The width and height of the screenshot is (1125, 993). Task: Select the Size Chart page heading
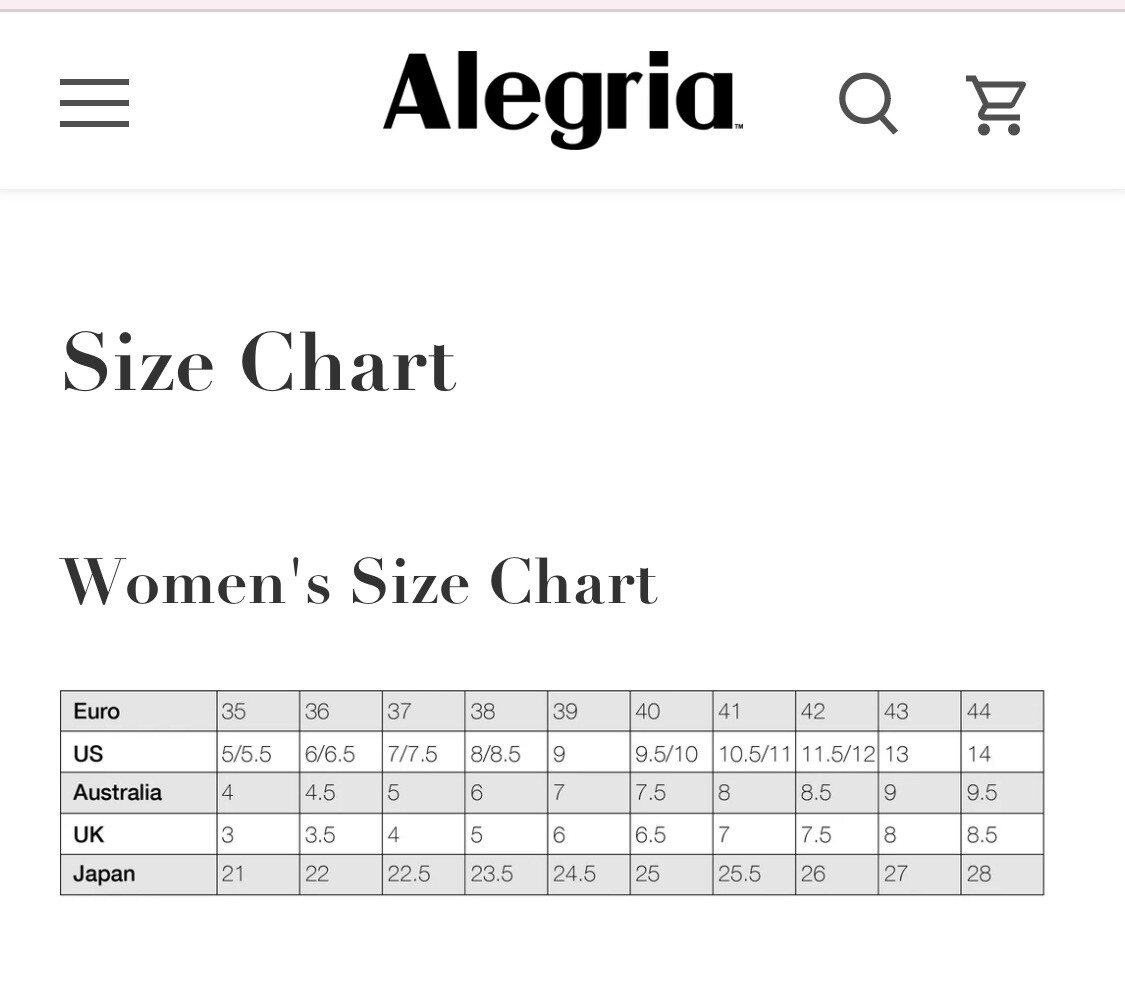(x=259, y=362)
